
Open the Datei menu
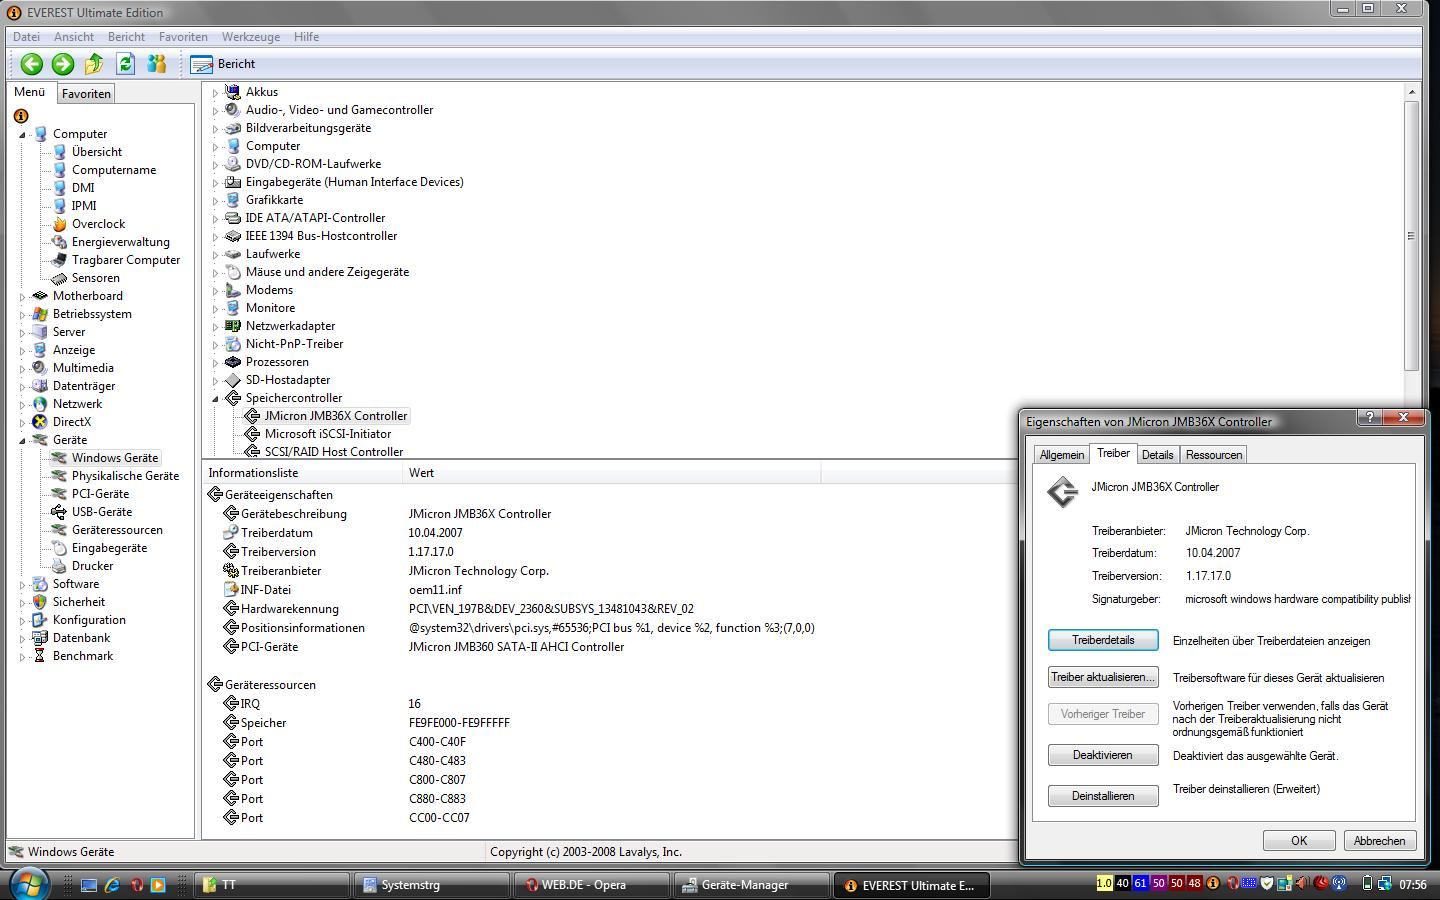point(26,36)
